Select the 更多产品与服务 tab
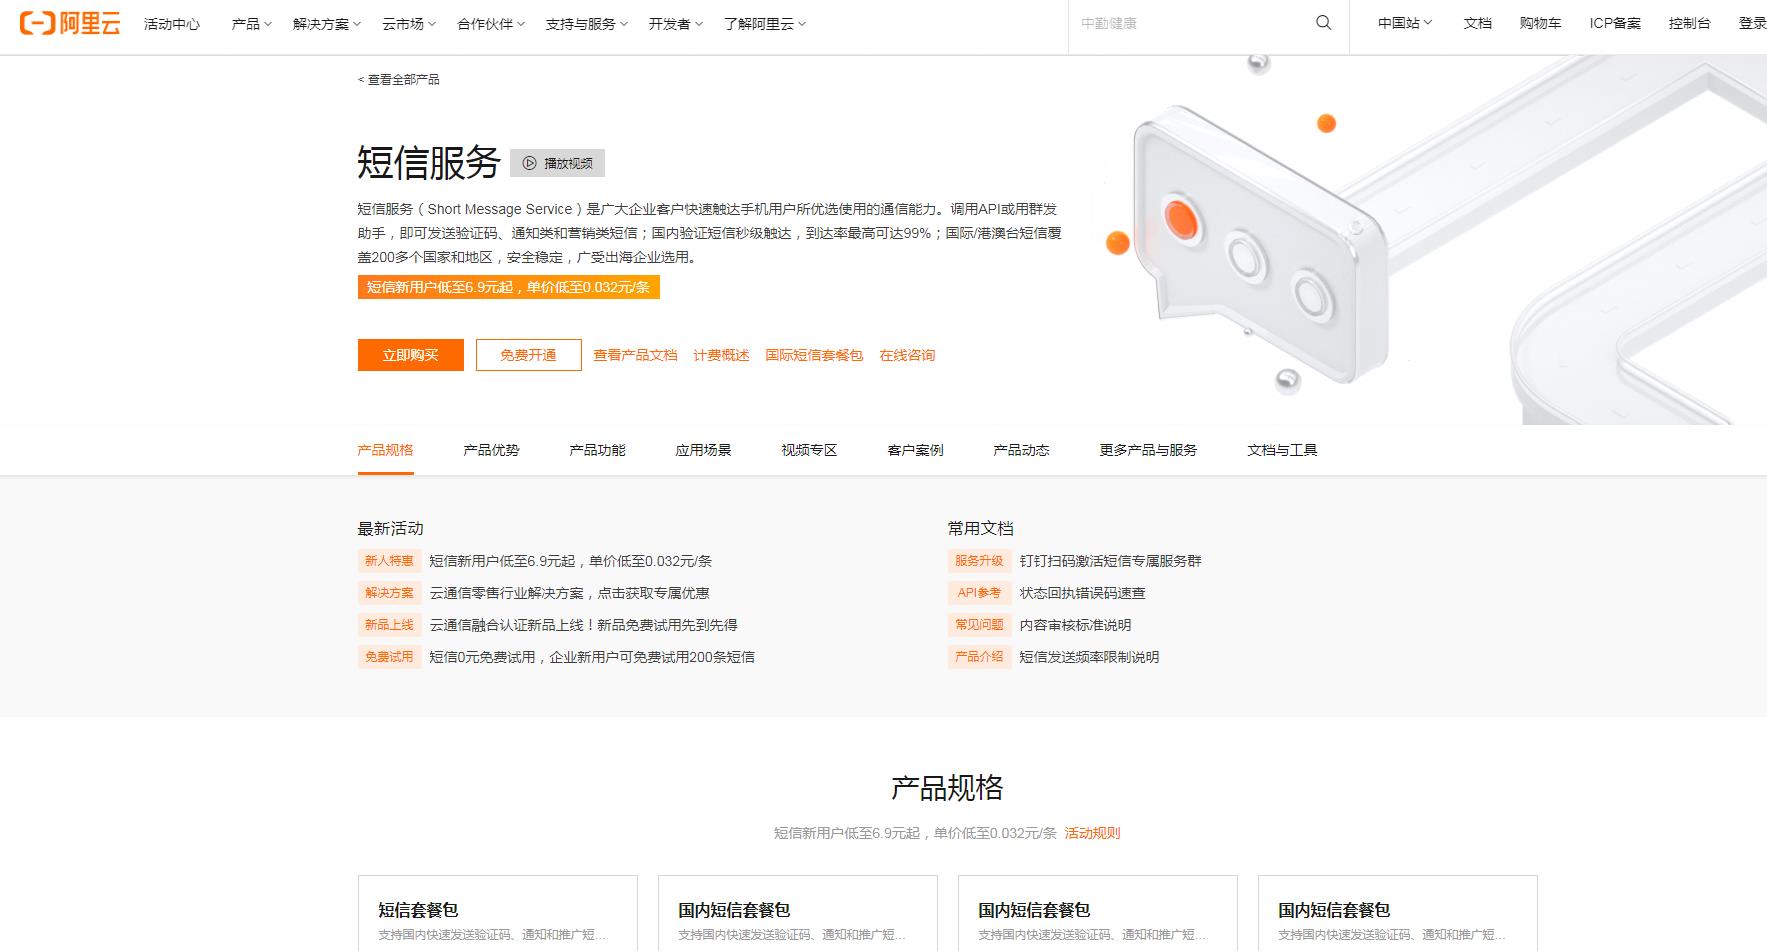 point(1148,450)
